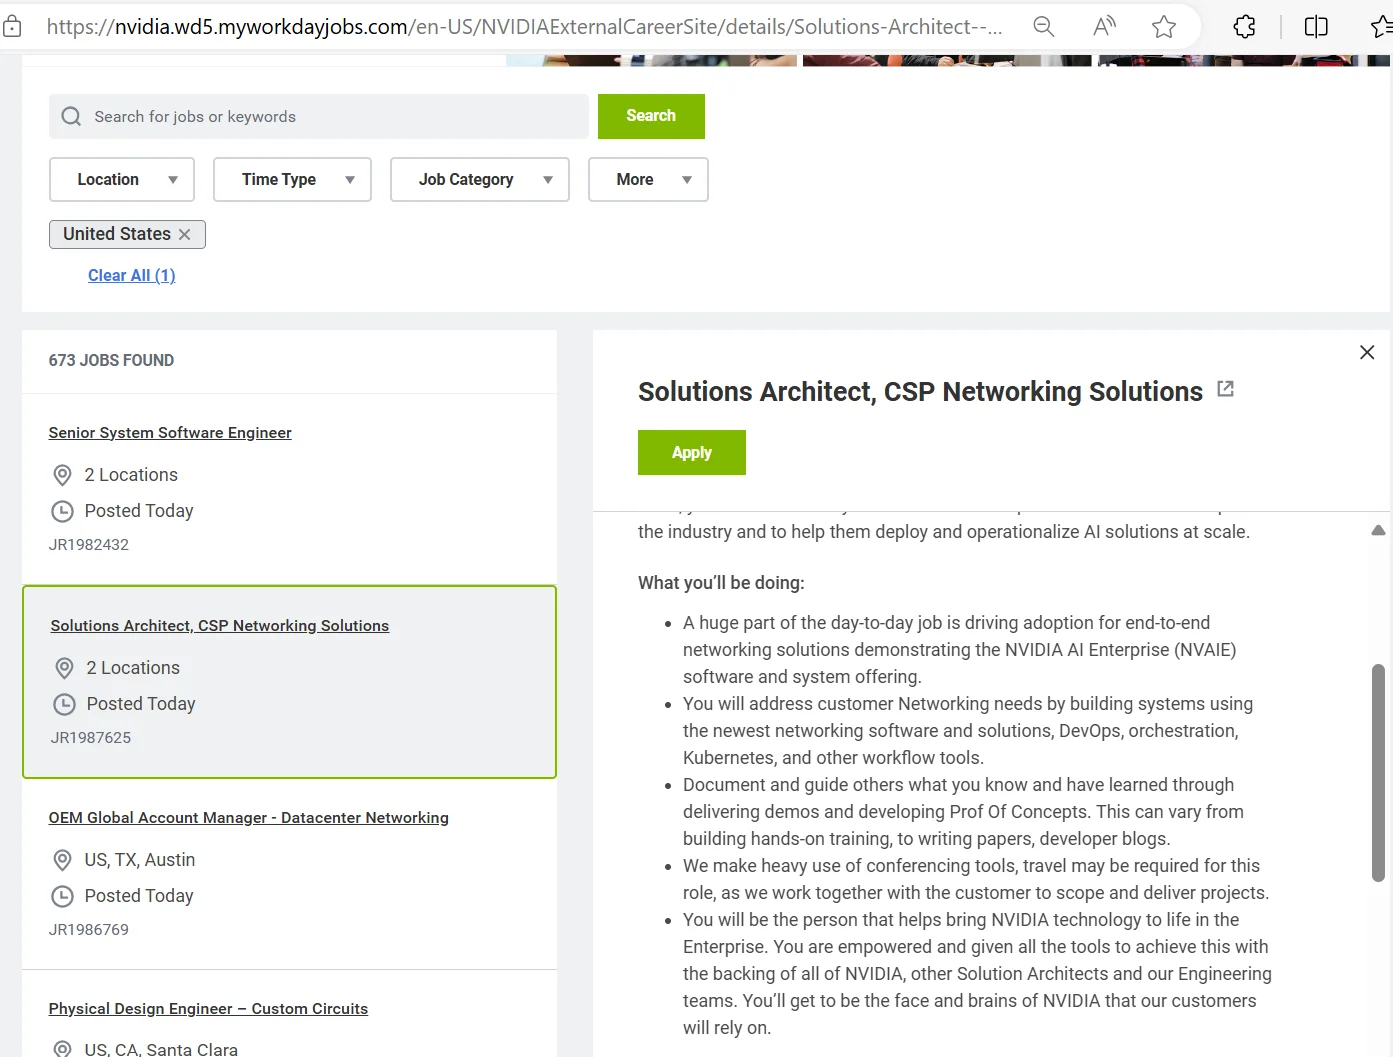Expand the Location filter dropdown
This screenshot has width=1393, height=1057.
tap(122, 180)
